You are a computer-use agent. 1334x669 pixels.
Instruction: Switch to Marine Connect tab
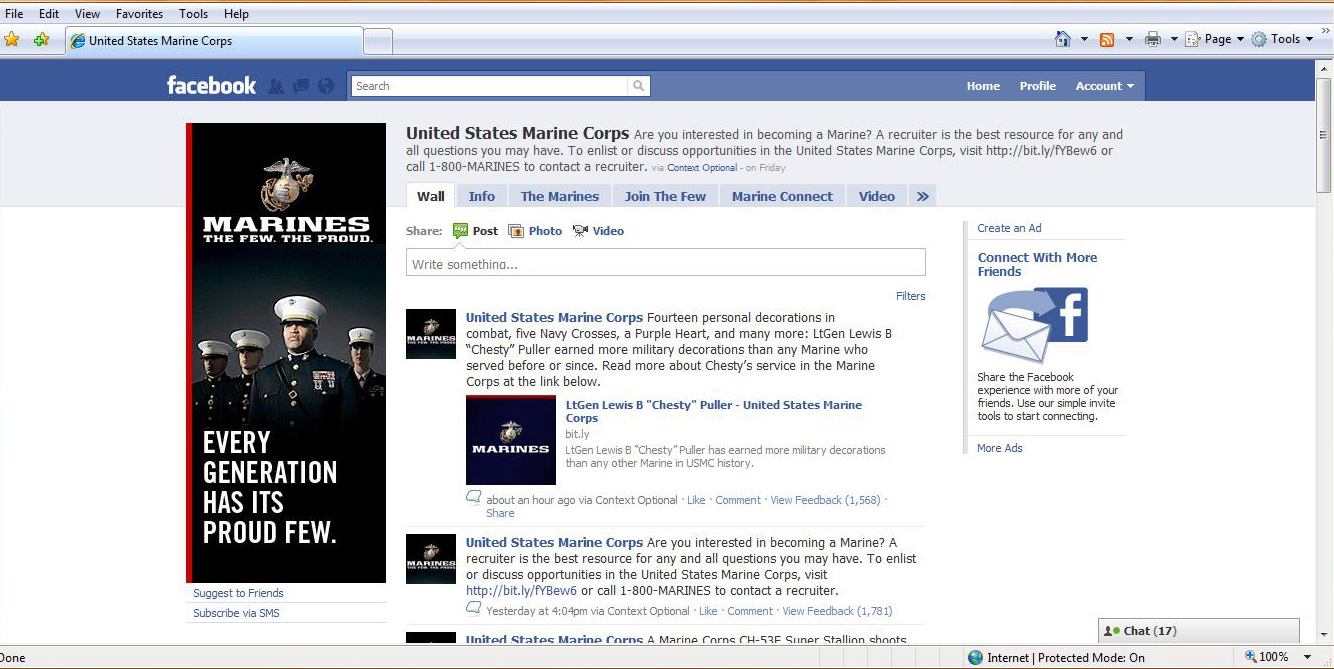(x=782, y=196)
